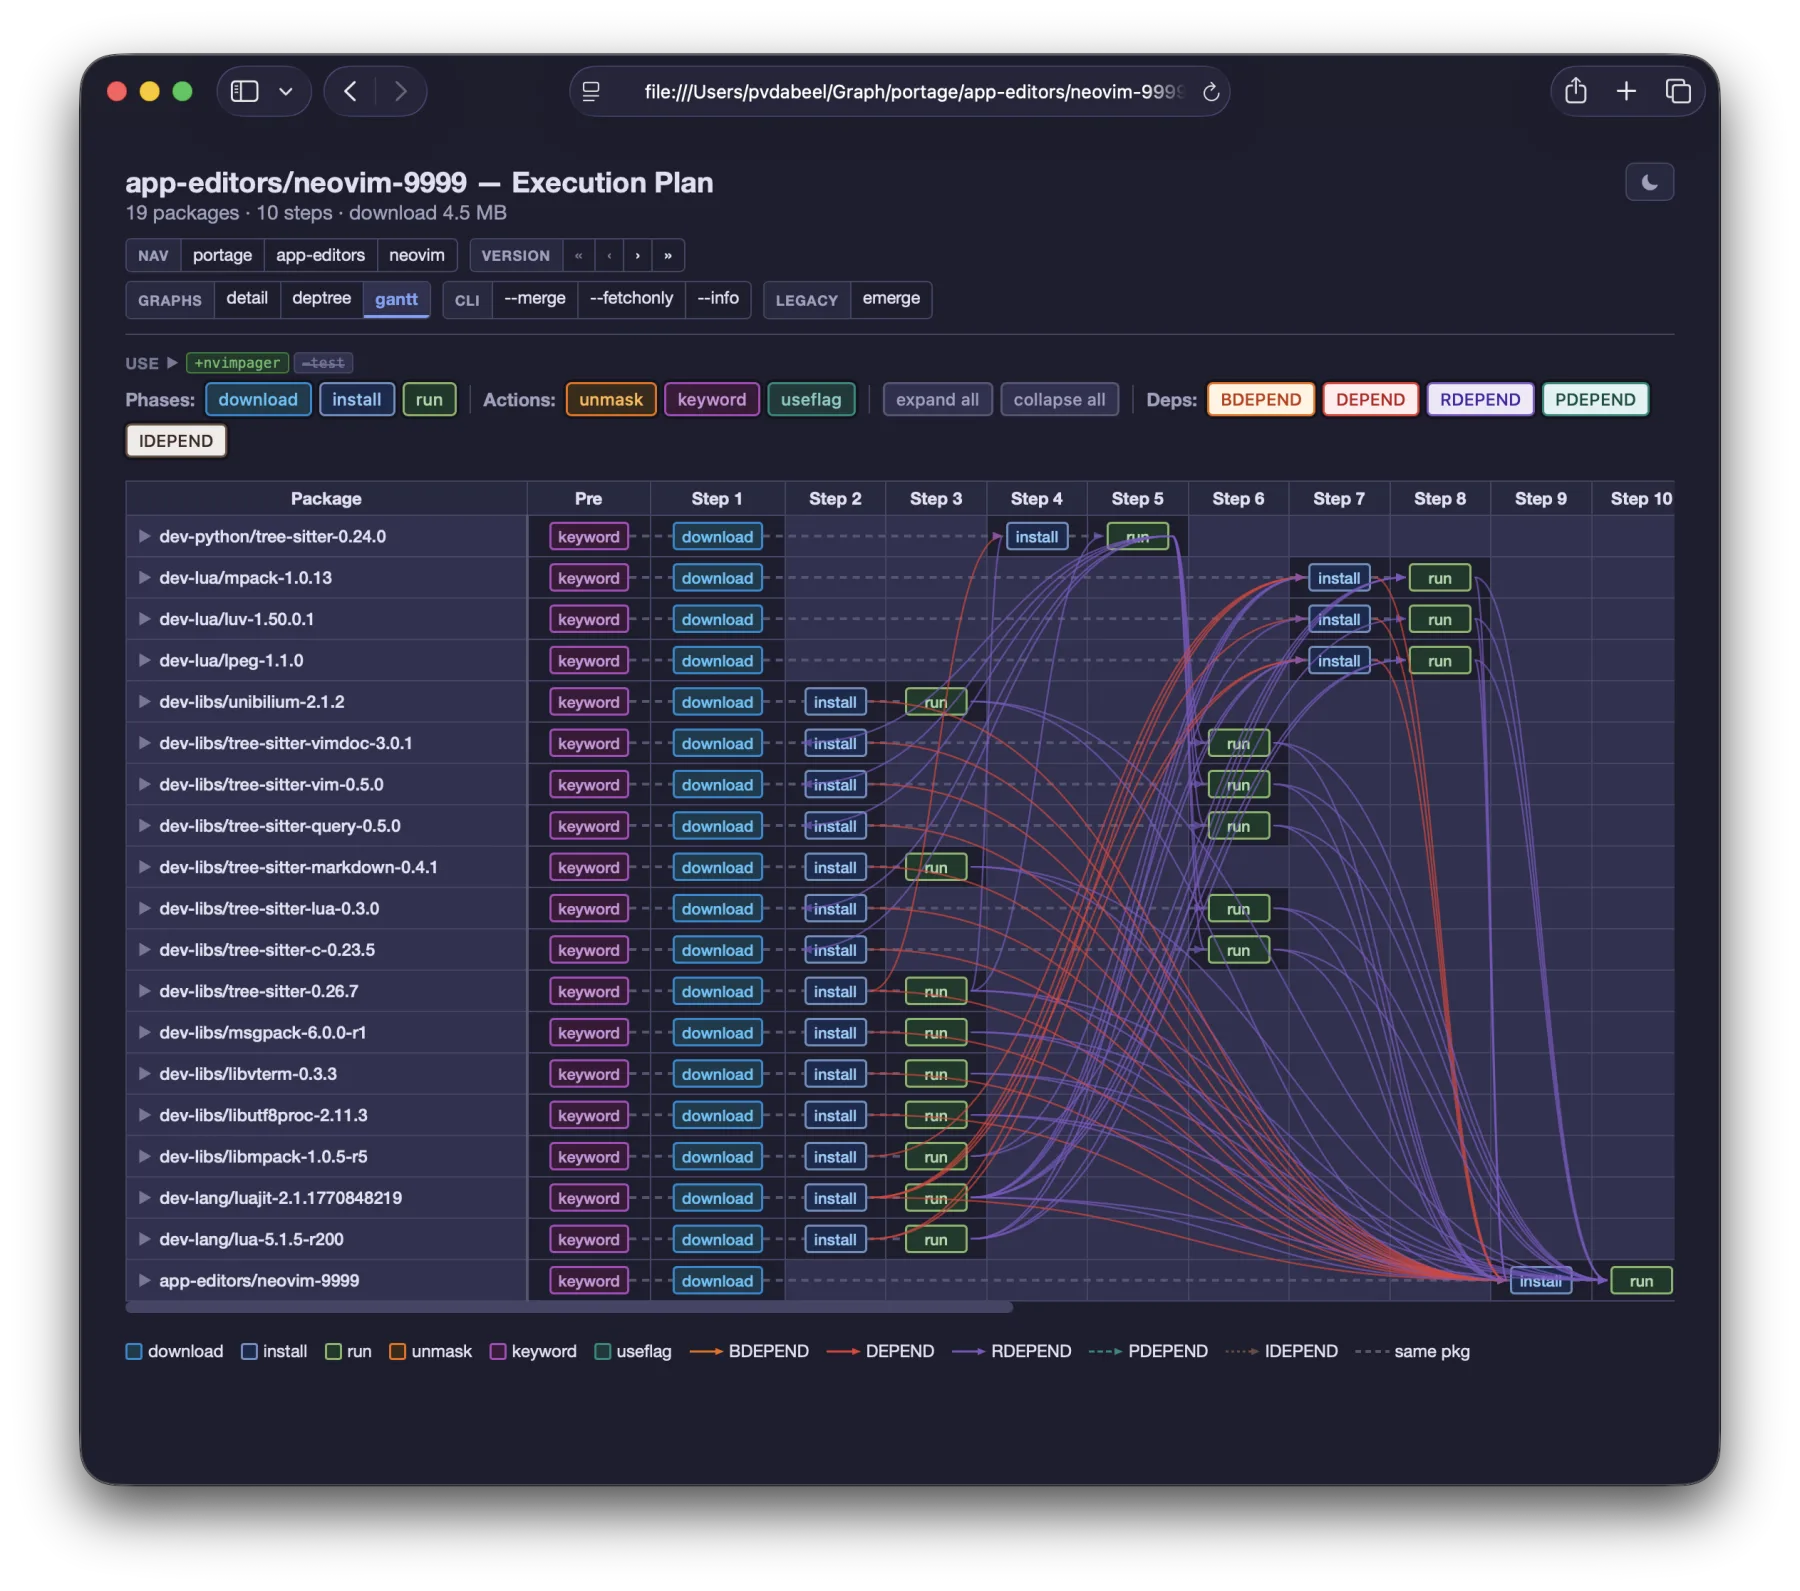Click mpack-1.0.13 run block in Step 8

[x=1439, y=578]
